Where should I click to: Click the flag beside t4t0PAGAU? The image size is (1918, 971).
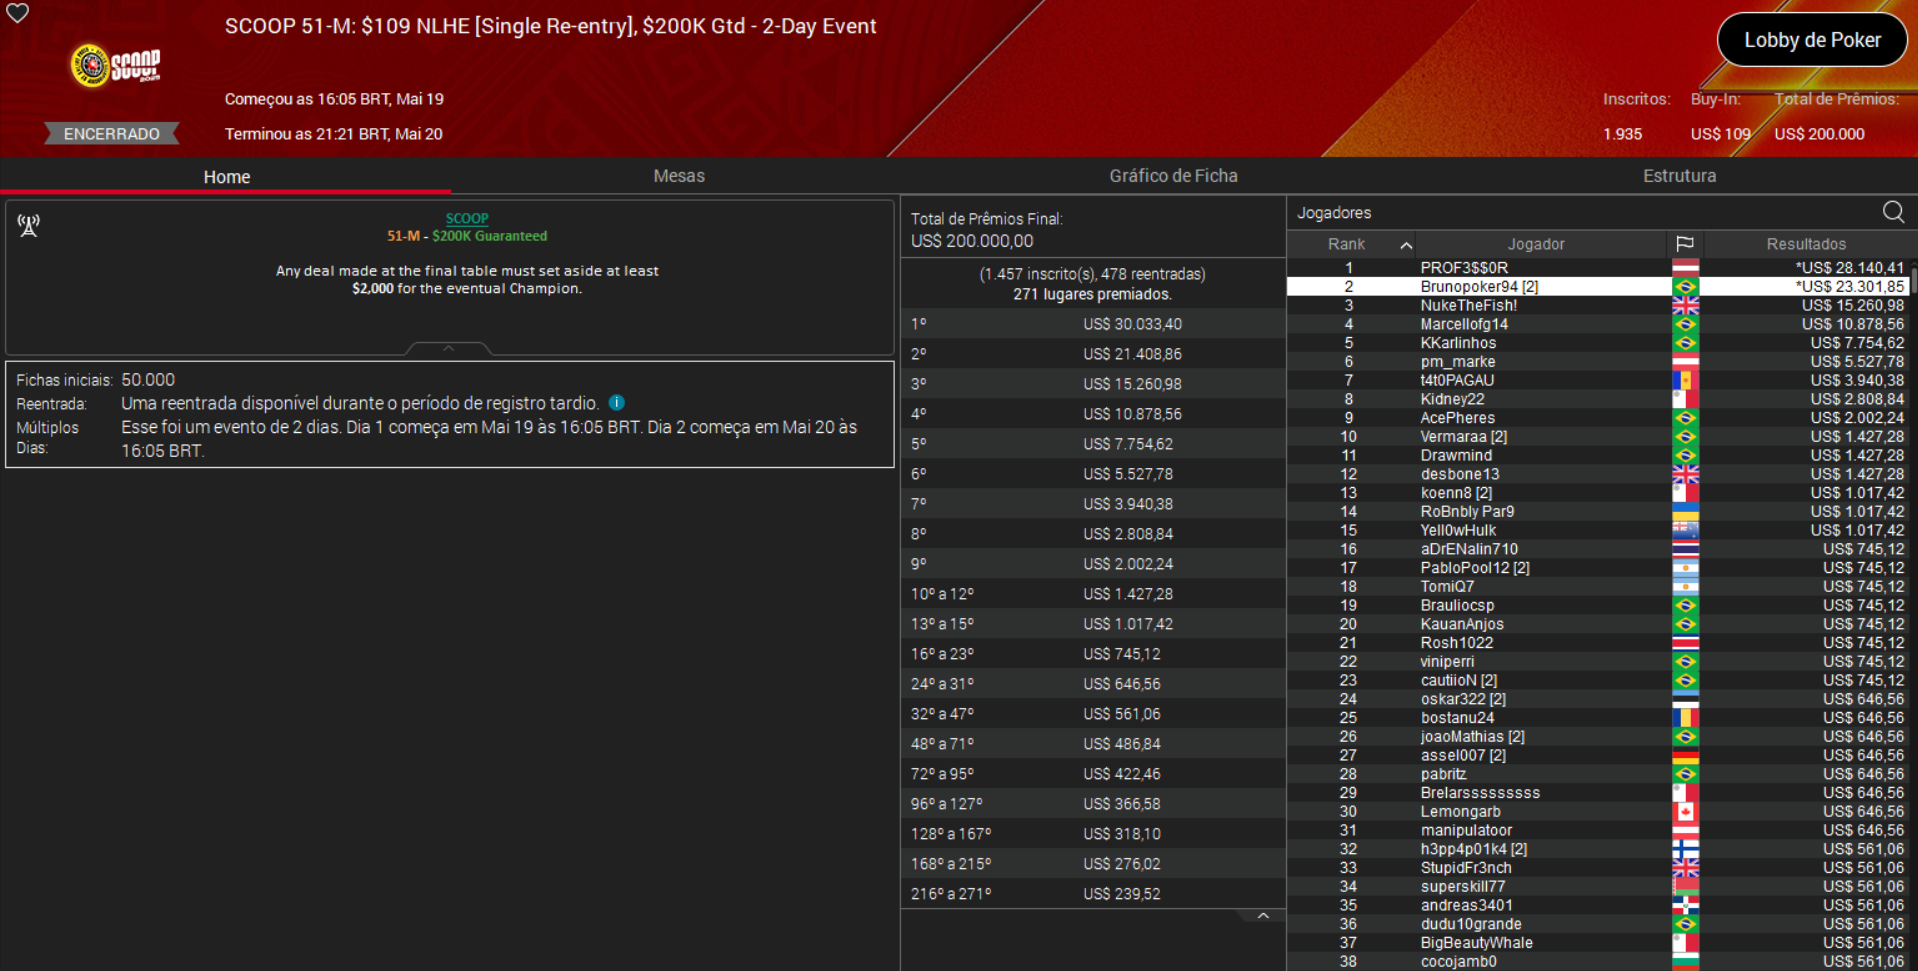[x=1685, y=381]
